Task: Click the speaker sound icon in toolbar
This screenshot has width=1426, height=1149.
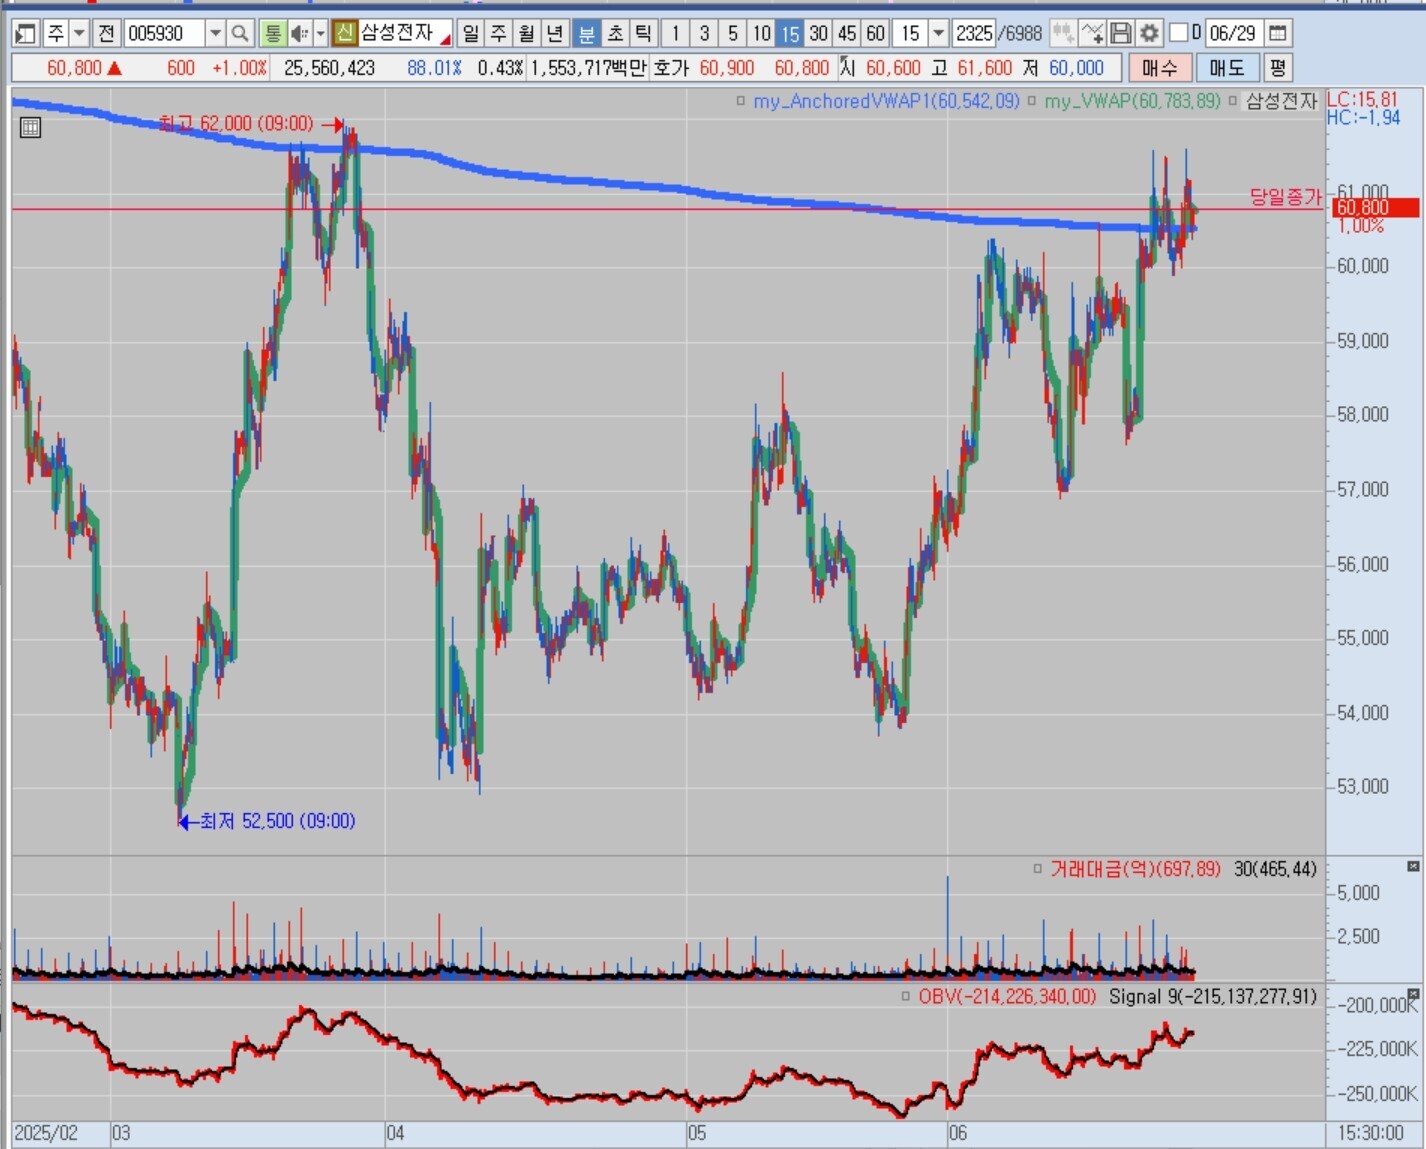Action: 299,34
